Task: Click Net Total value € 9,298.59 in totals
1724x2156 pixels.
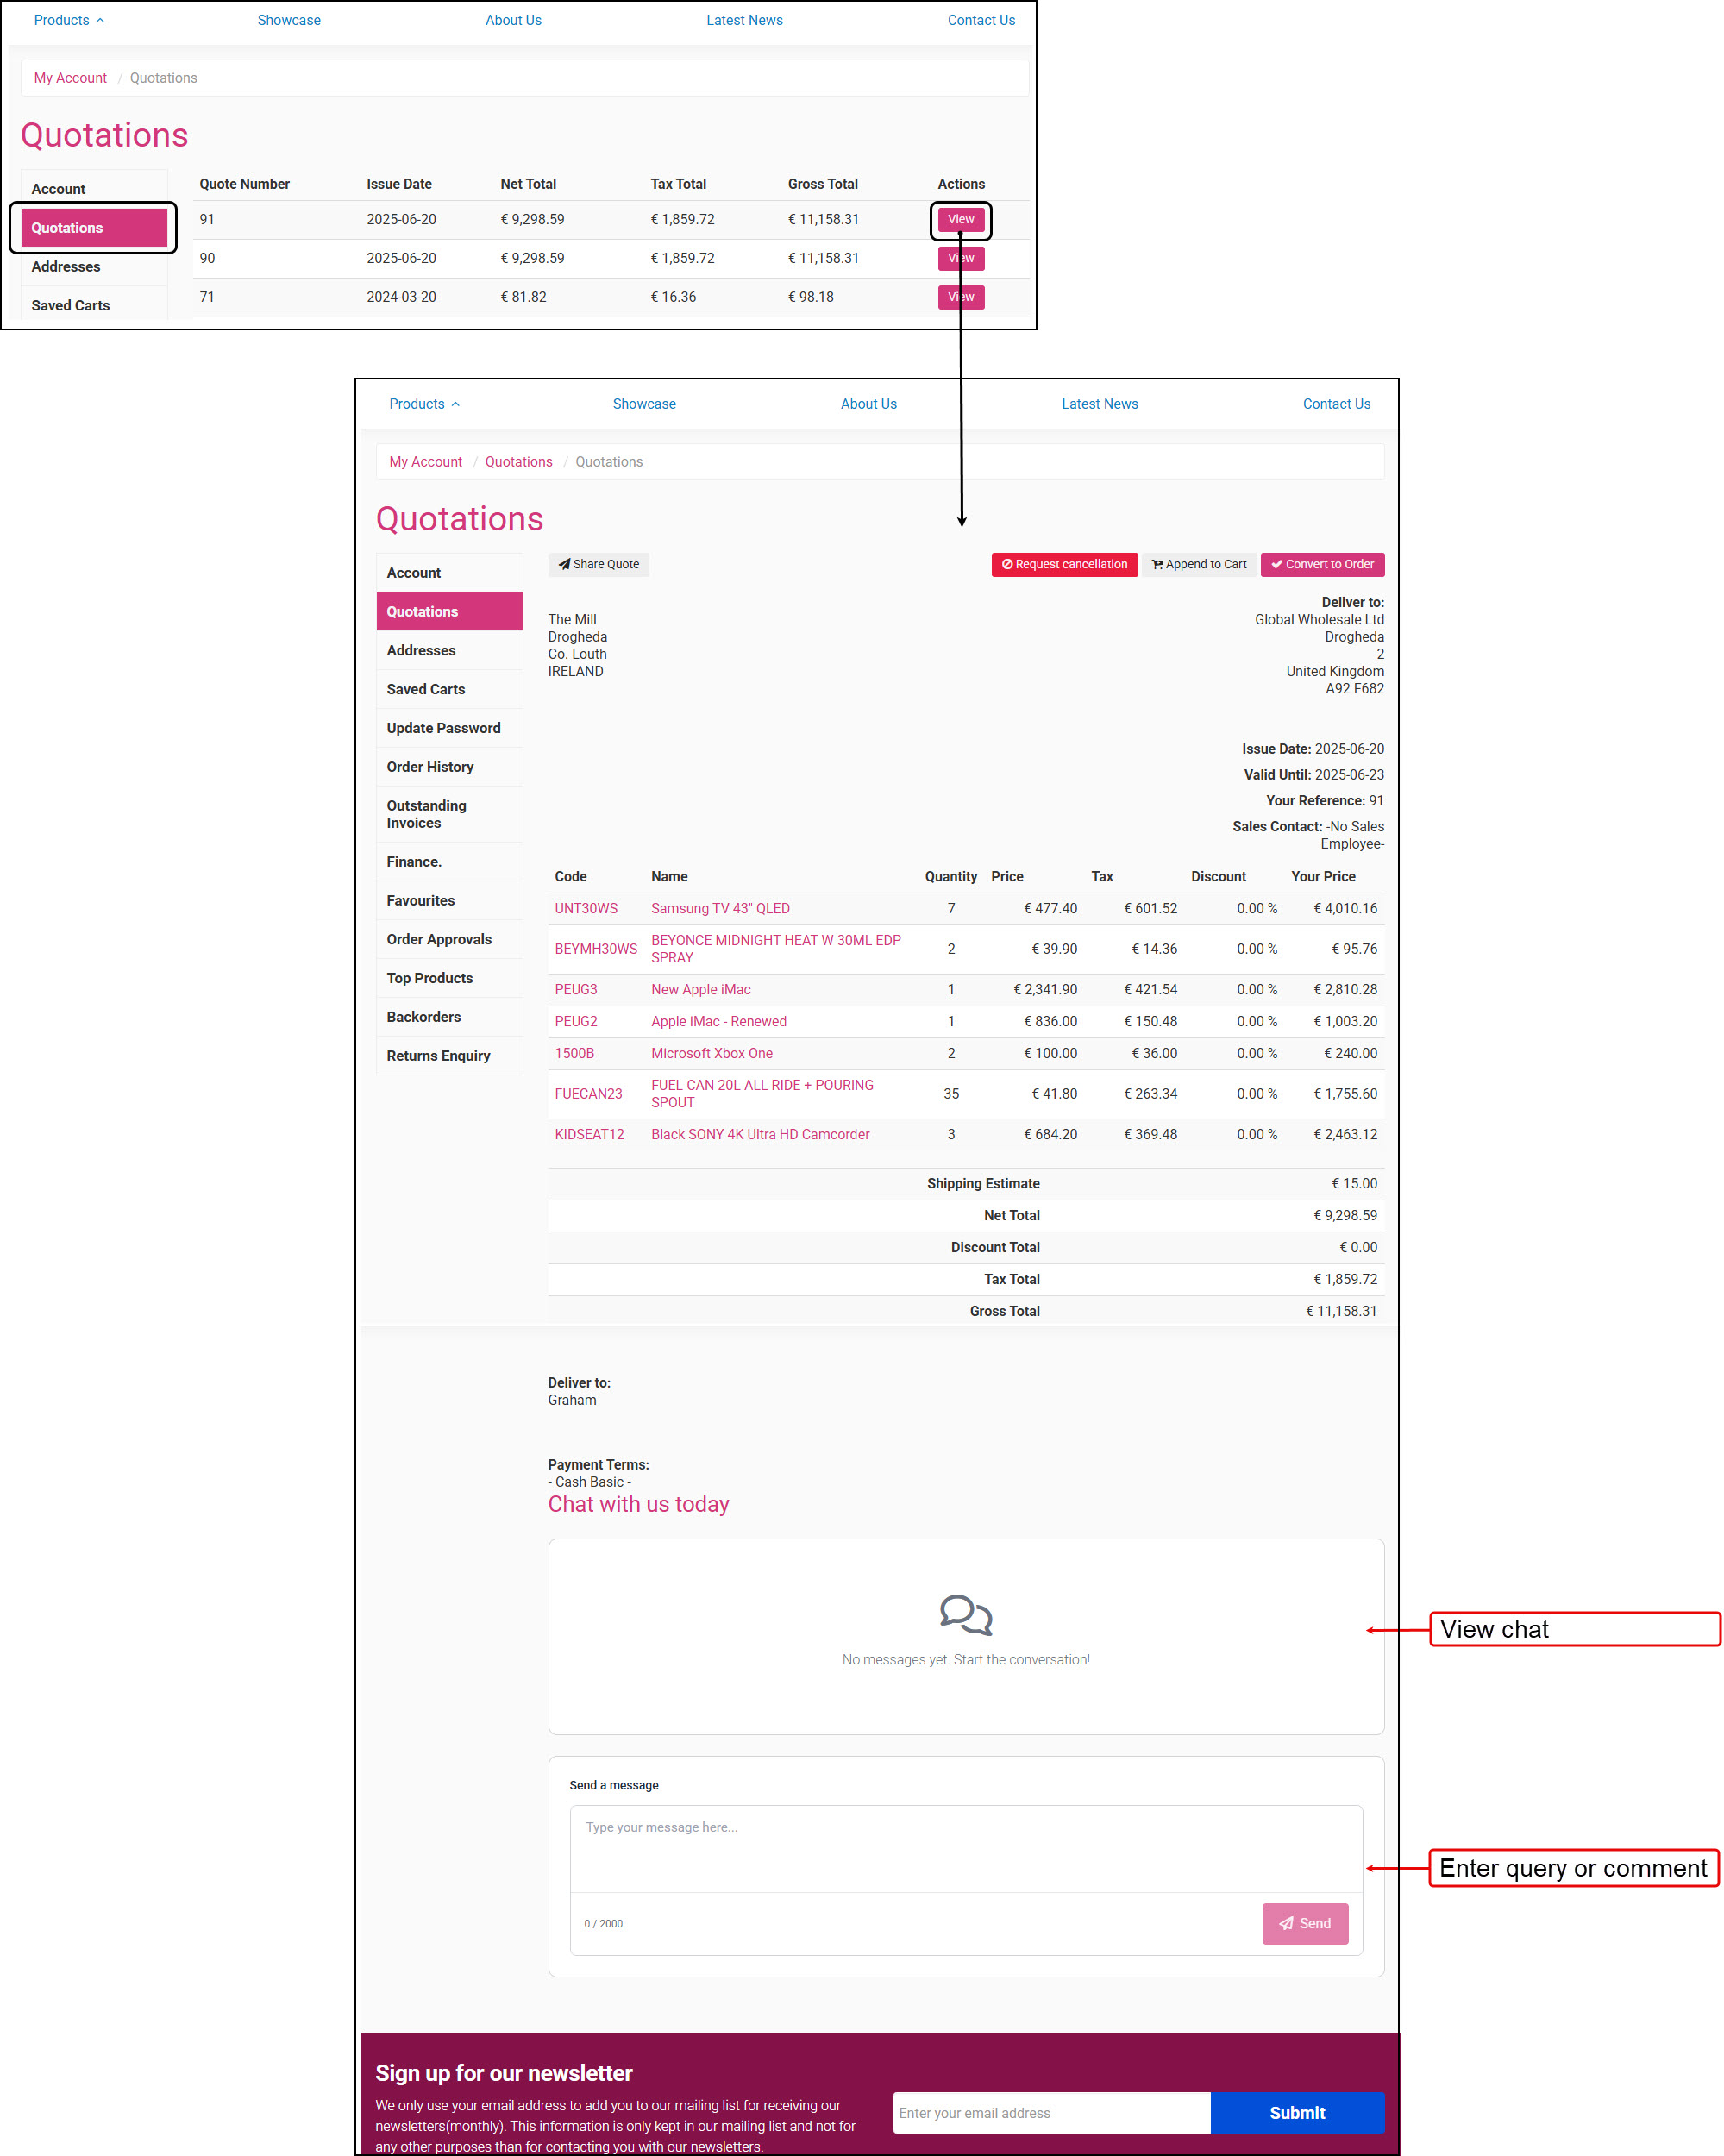Action: click(1345, 1215)
